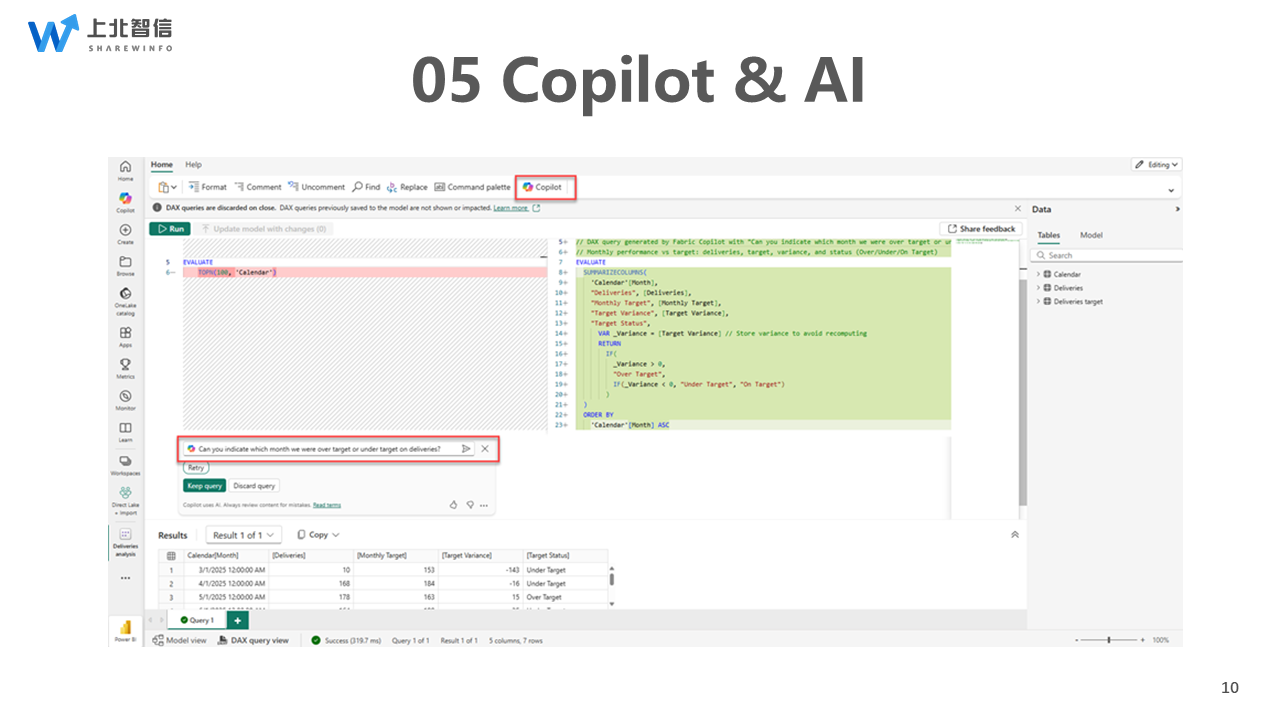Open the Create page in the sidebar
This screenshot has width=1280, height=720.
[x=125, y=234]
